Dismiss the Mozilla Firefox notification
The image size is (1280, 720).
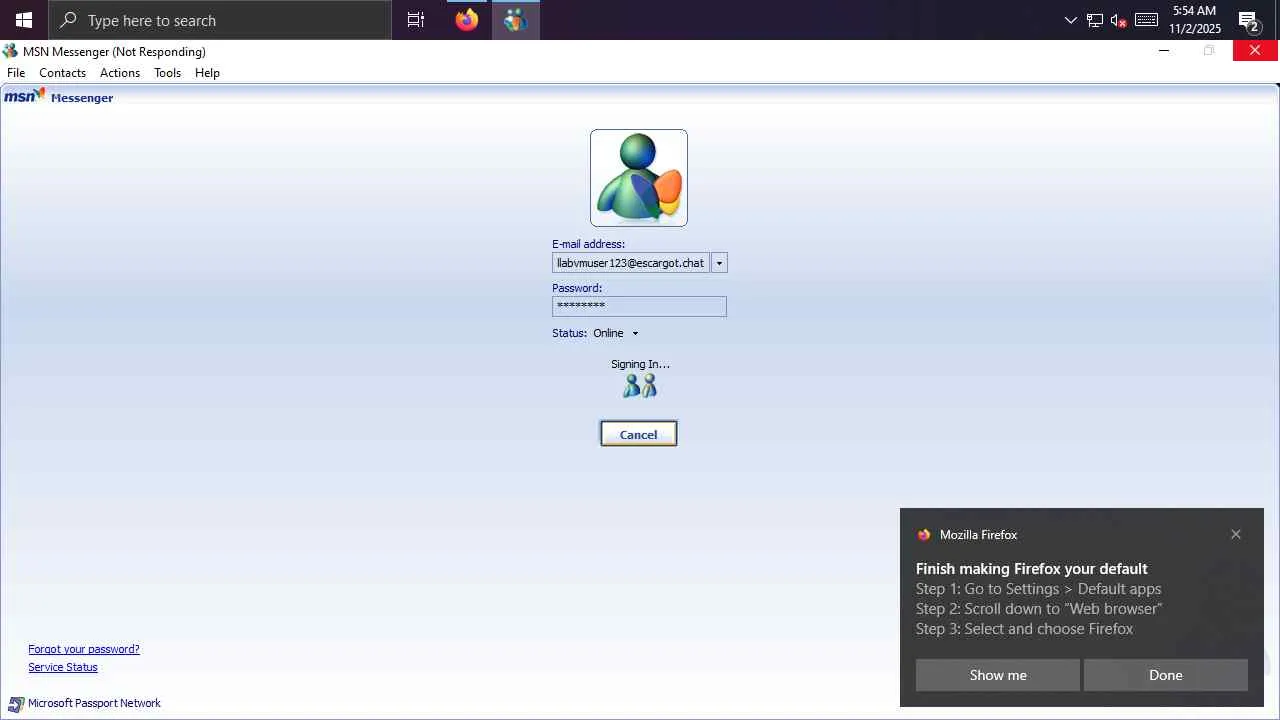(1236, 534)
